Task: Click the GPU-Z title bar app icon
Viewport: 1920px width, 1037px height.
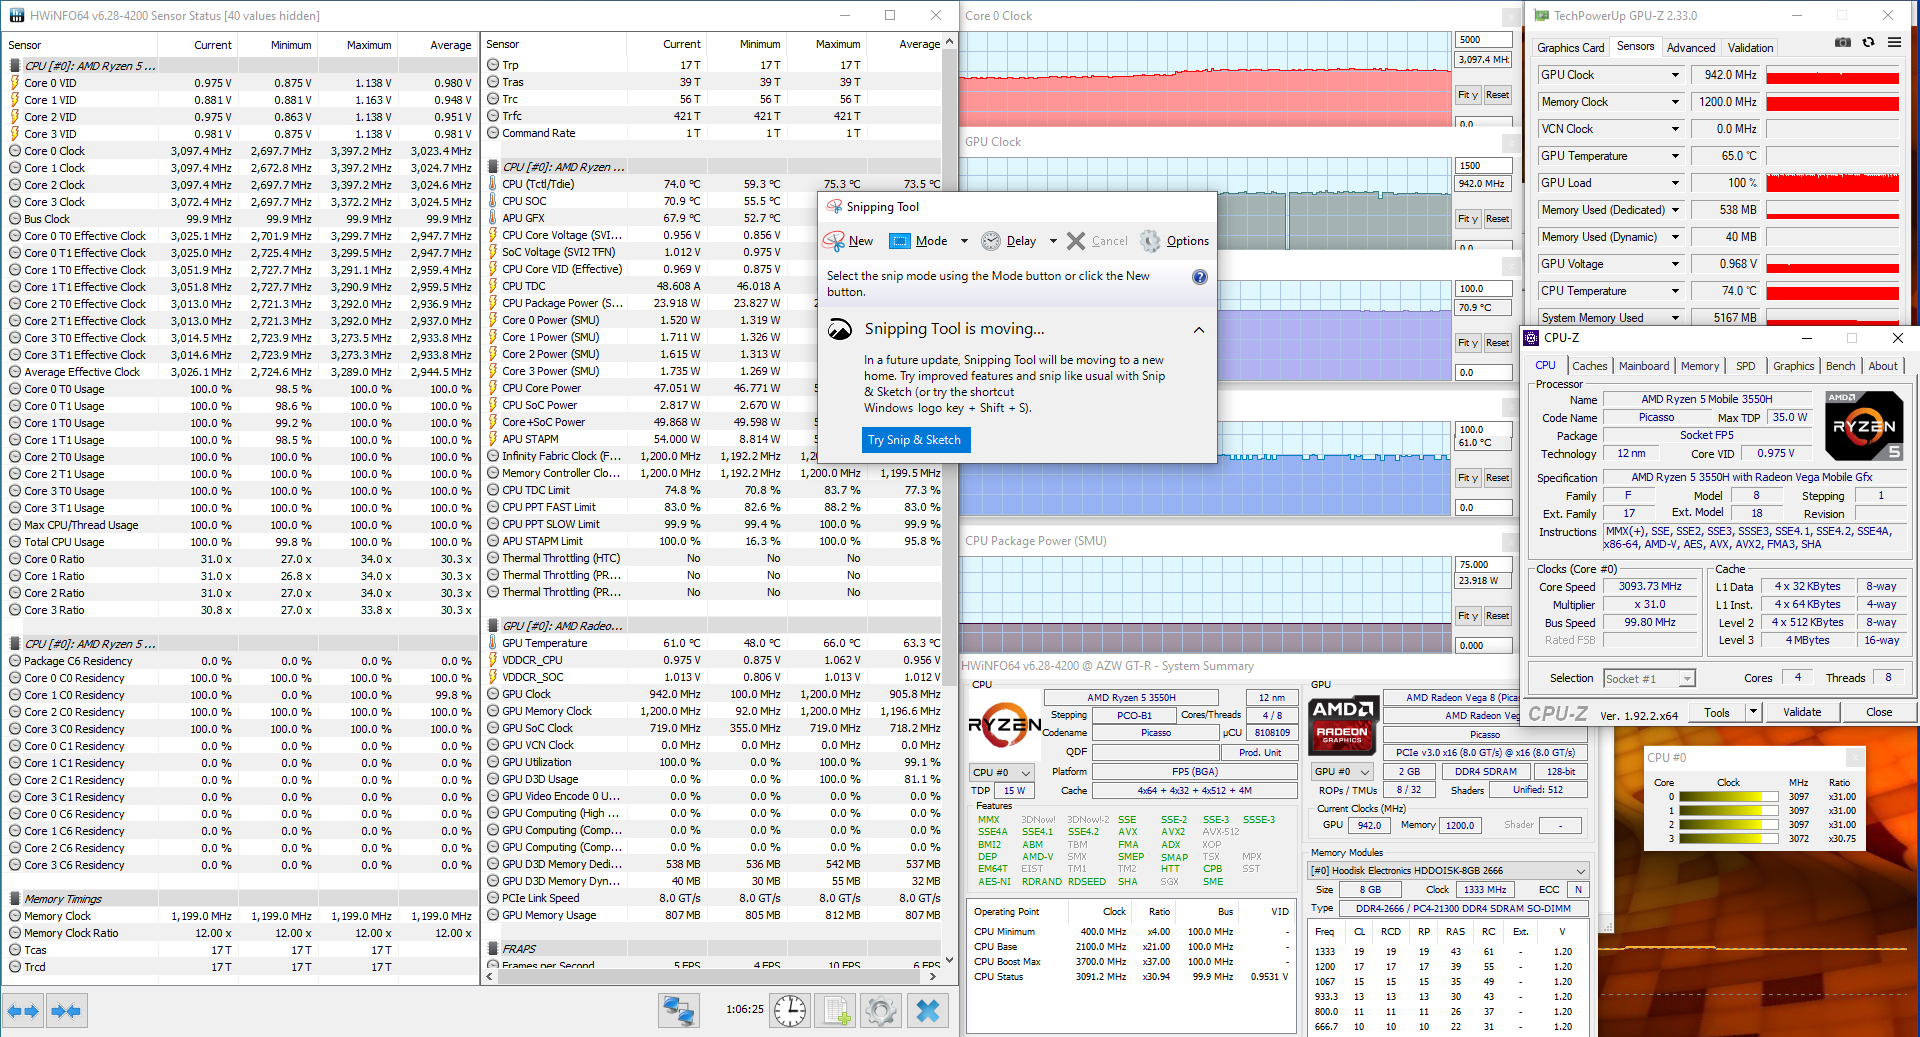Action: click(1541, 15)
